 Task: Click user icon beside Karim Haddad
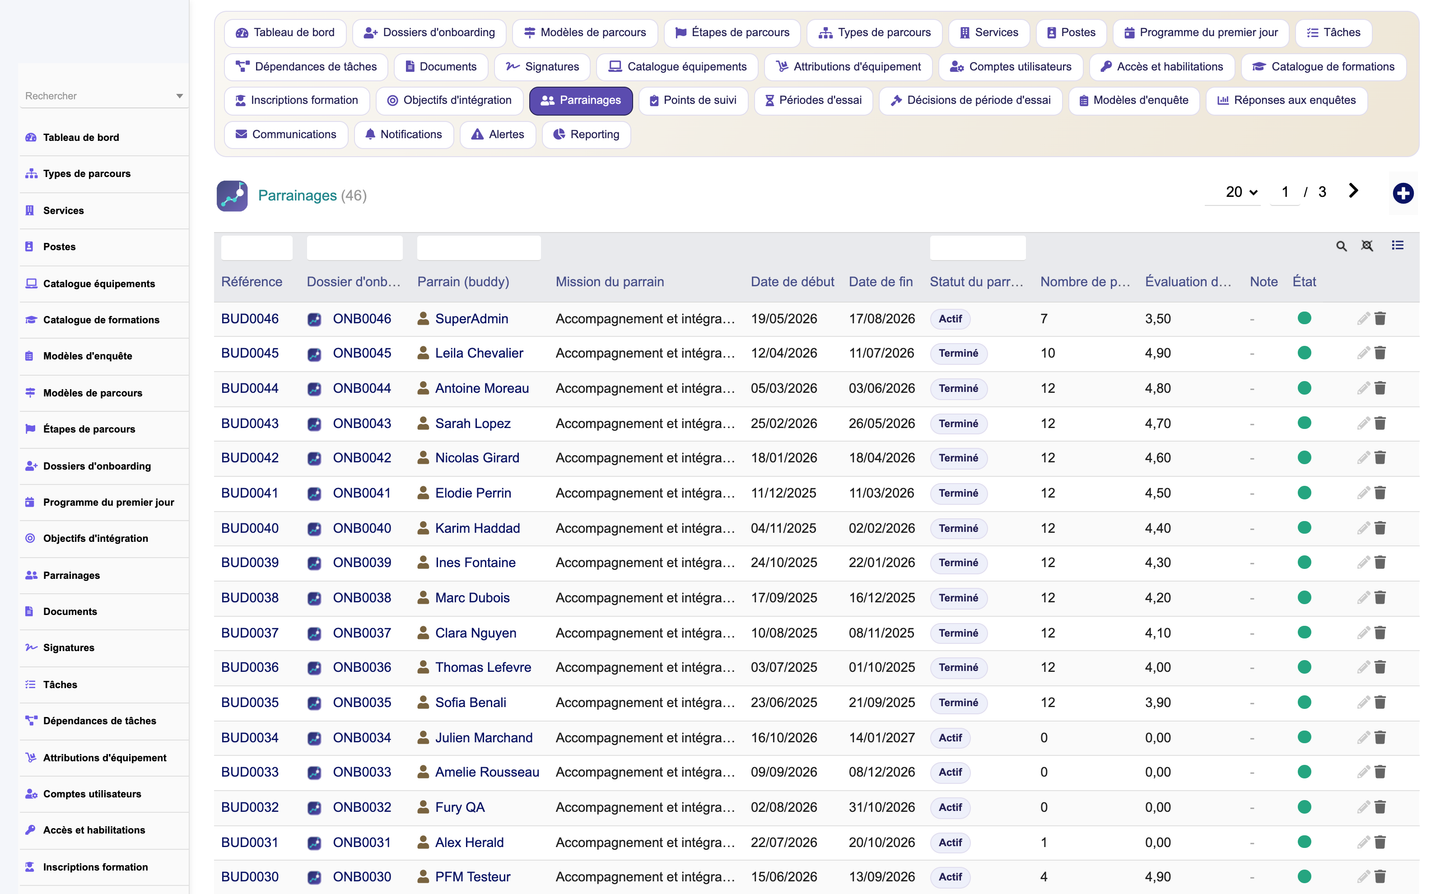[x=423, y=528]
